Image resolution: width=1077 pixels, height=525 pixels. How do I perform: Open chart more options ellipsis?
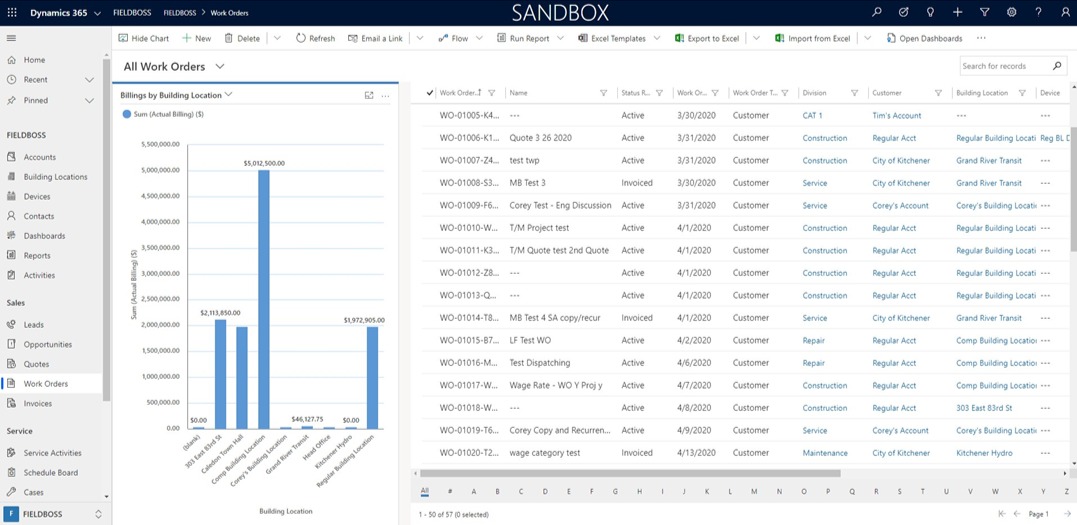coord(385,96)
